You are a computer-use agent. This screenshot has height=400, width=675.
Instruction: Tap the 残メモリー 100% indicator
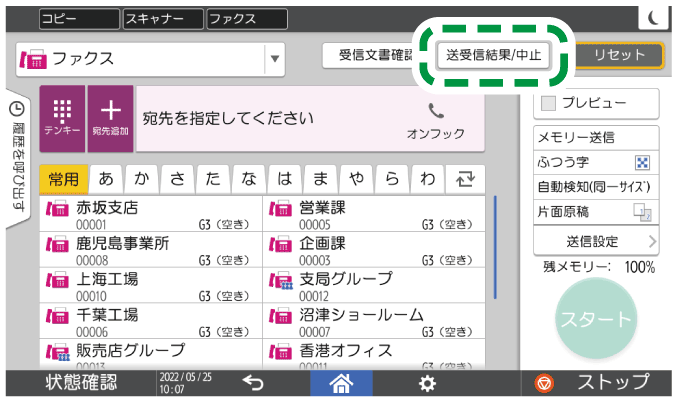pyautogui.click(x=598, y=267)
